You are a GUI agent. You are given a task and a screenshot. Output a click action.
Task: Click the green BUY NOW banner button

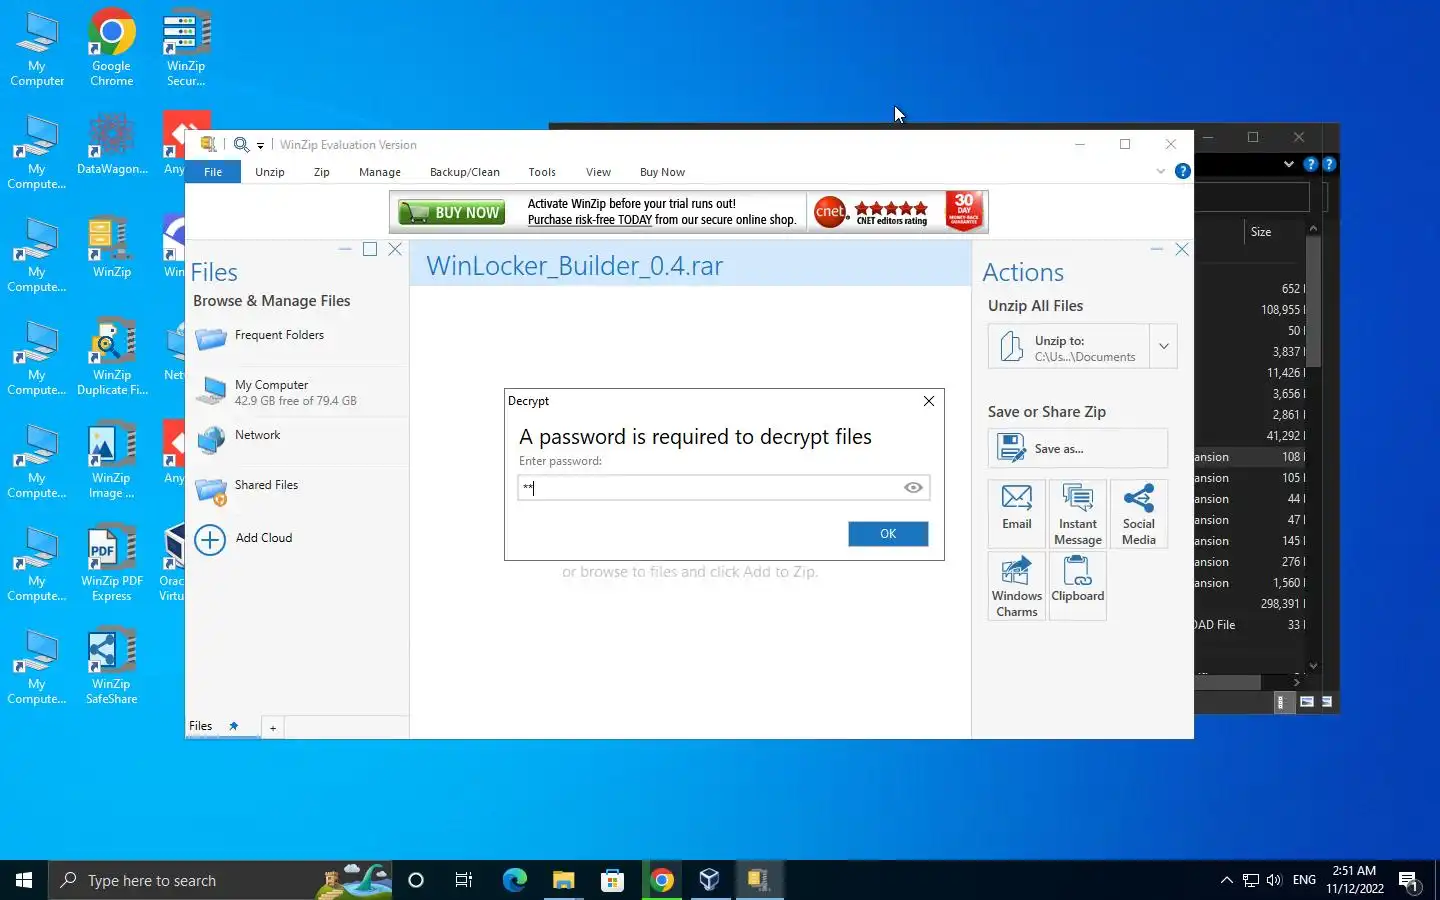click(x=452, y=212)
